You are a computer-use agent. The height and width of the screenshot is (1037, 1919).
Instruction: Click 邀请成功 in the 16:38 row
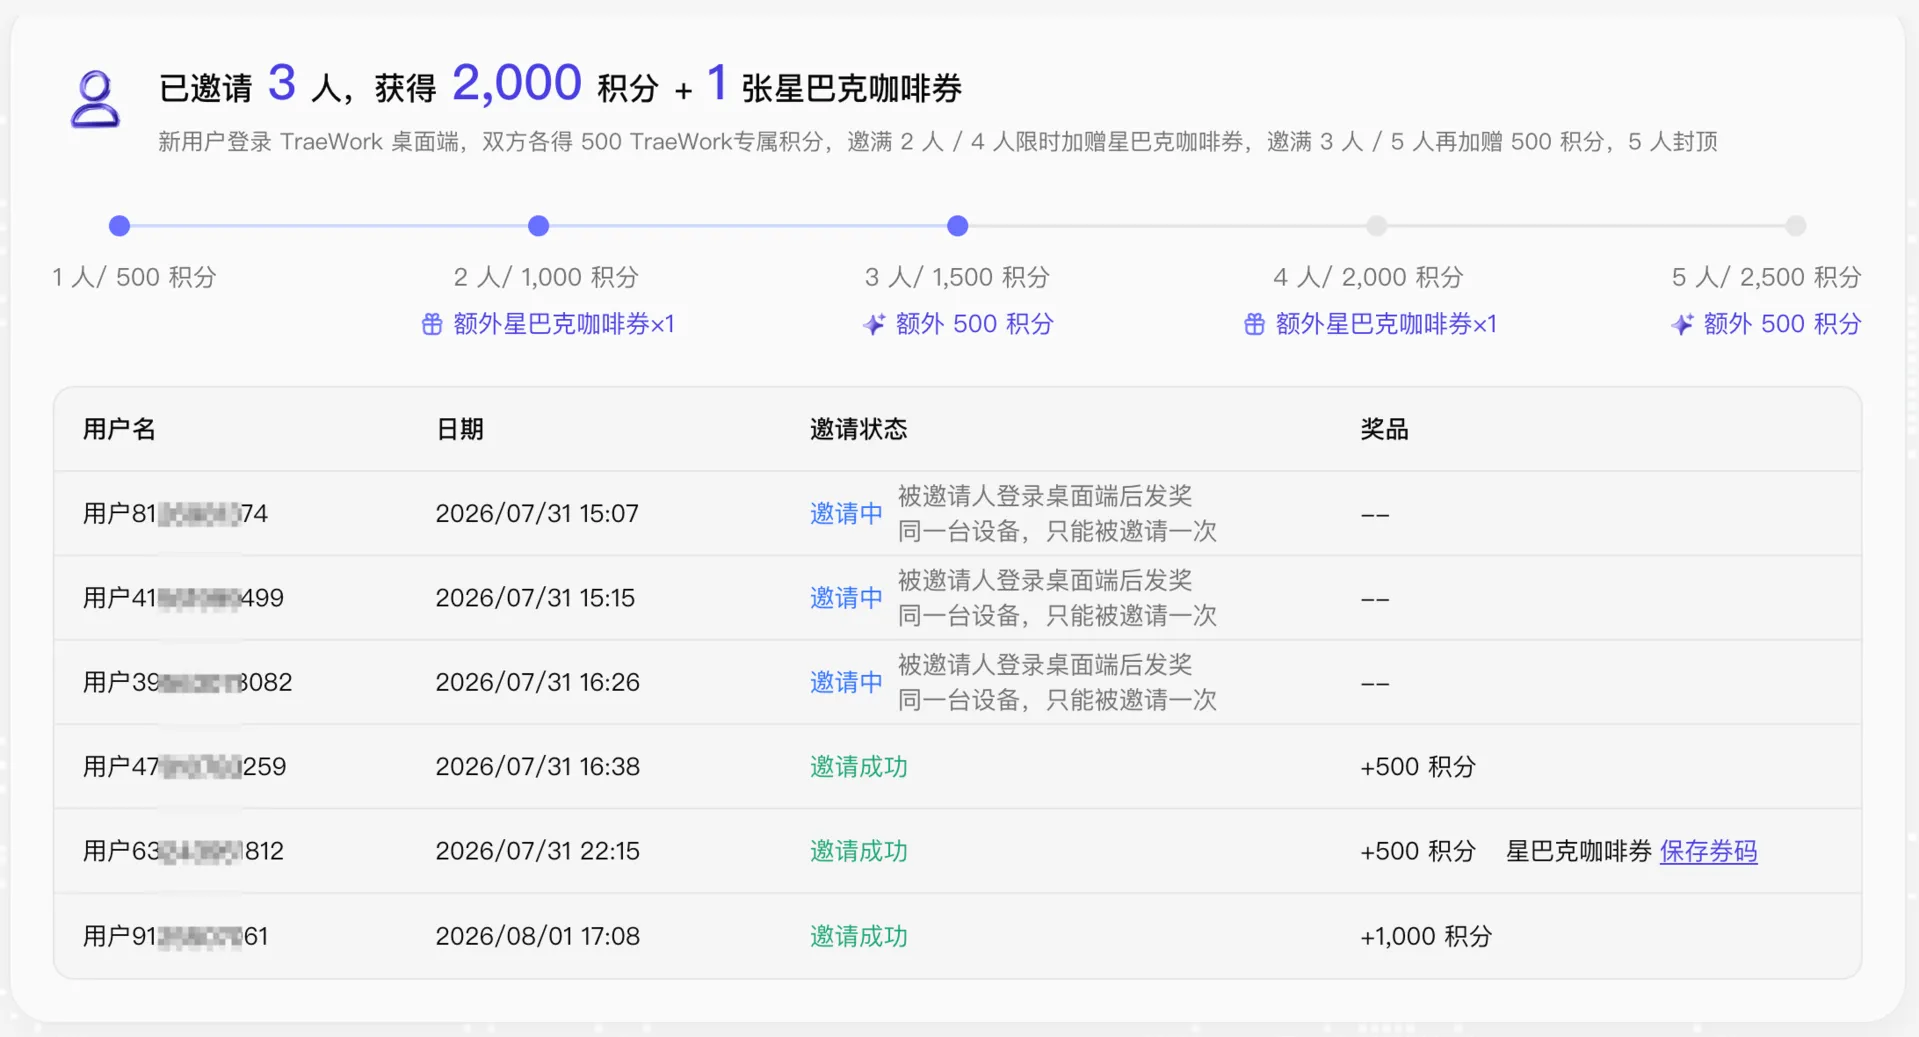[858, 767]
